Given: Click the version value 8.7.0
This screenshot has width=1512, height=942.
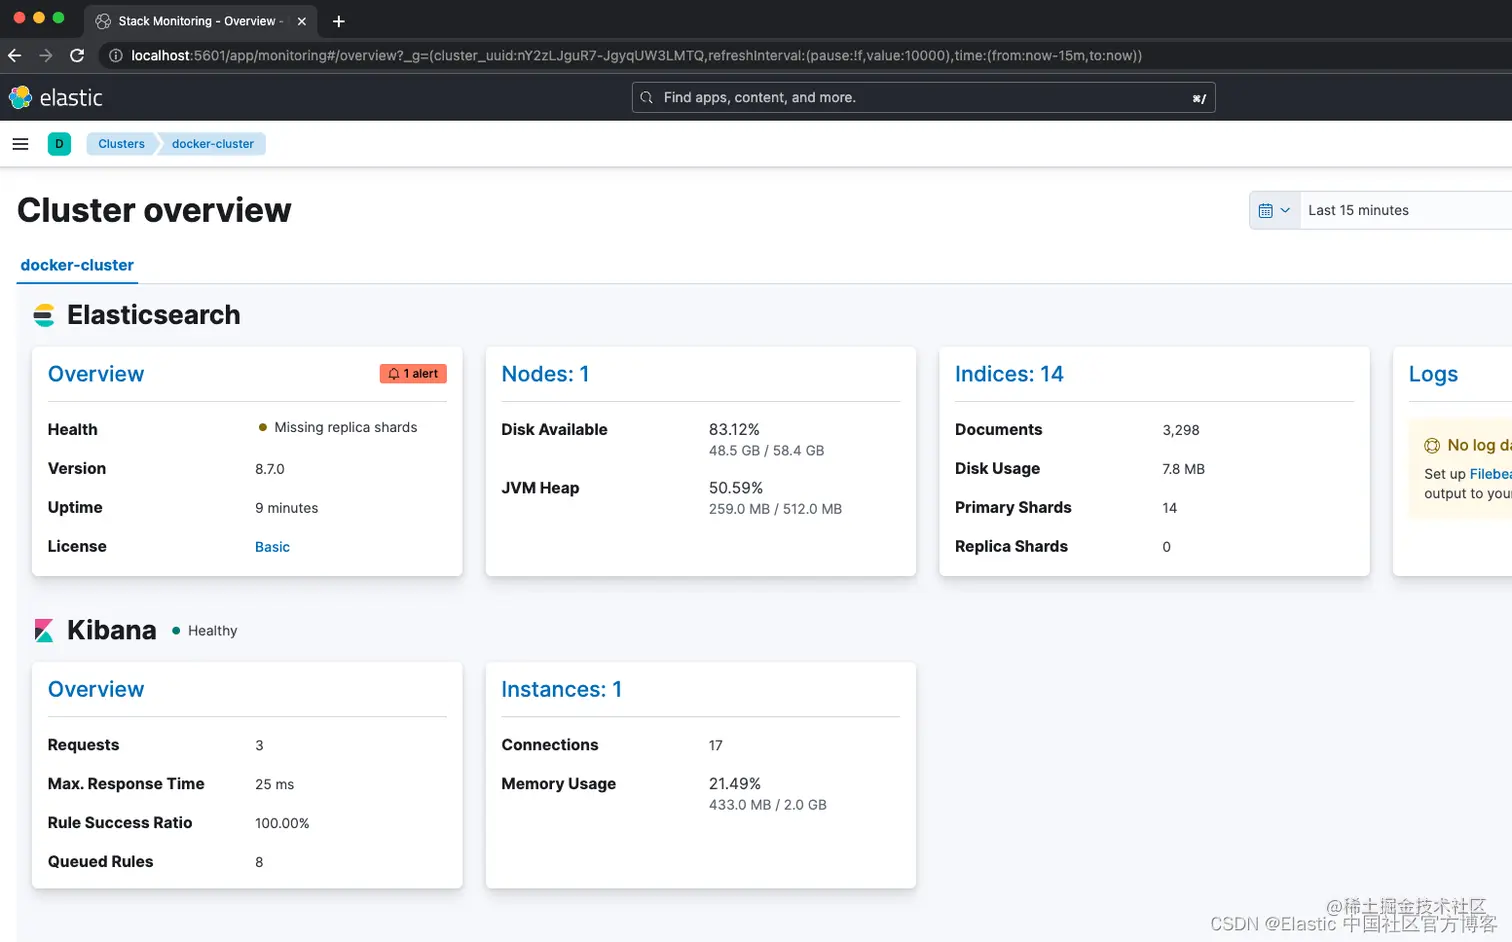Looking at the screenshot, I should [270, 469].
